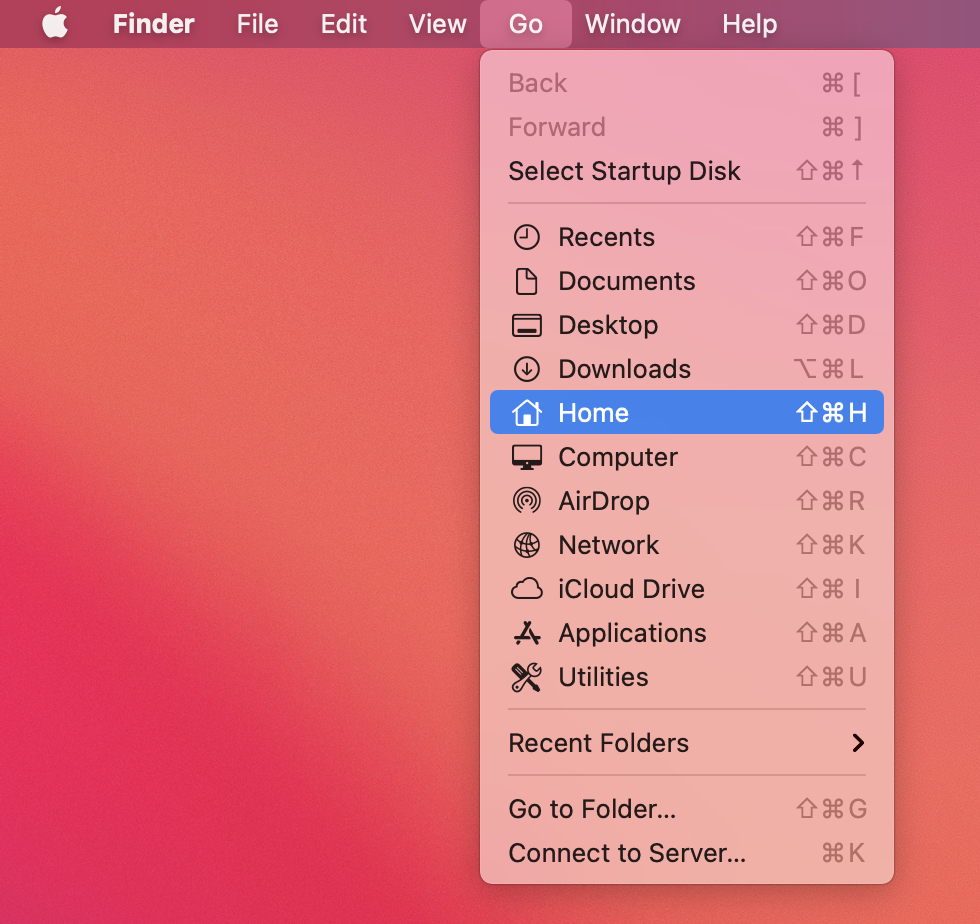This screenshot has height=924, width=980.
Task: Click the AirDrop signal icon
Action: (x=526, y=501)
